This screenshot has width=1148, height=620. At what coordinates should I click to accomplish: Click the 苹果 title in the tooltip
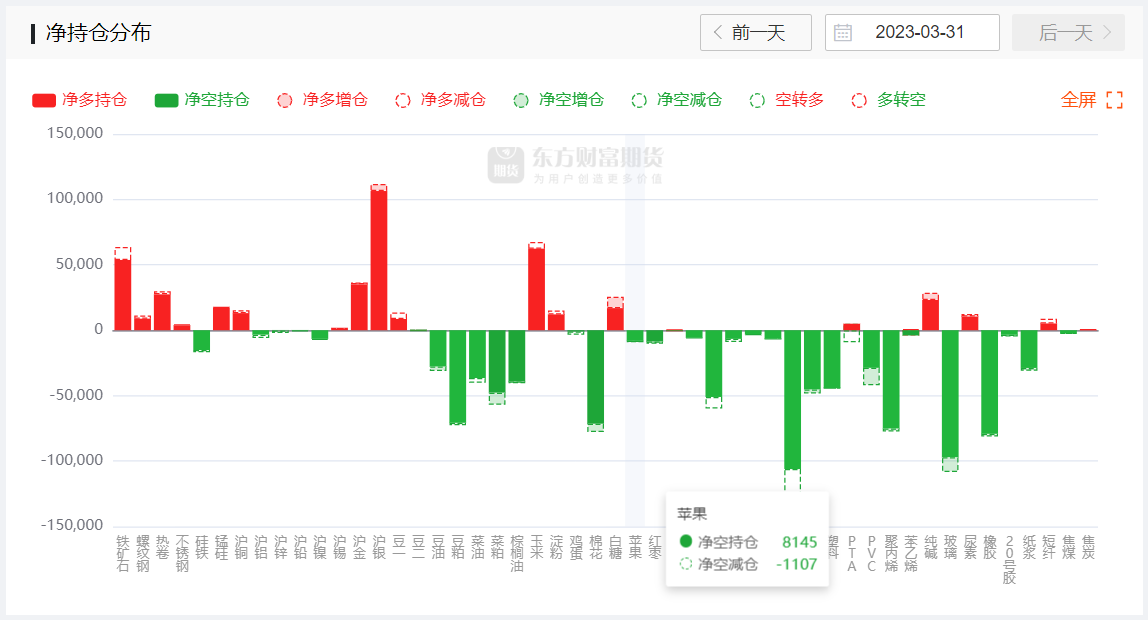coord(692,514)
